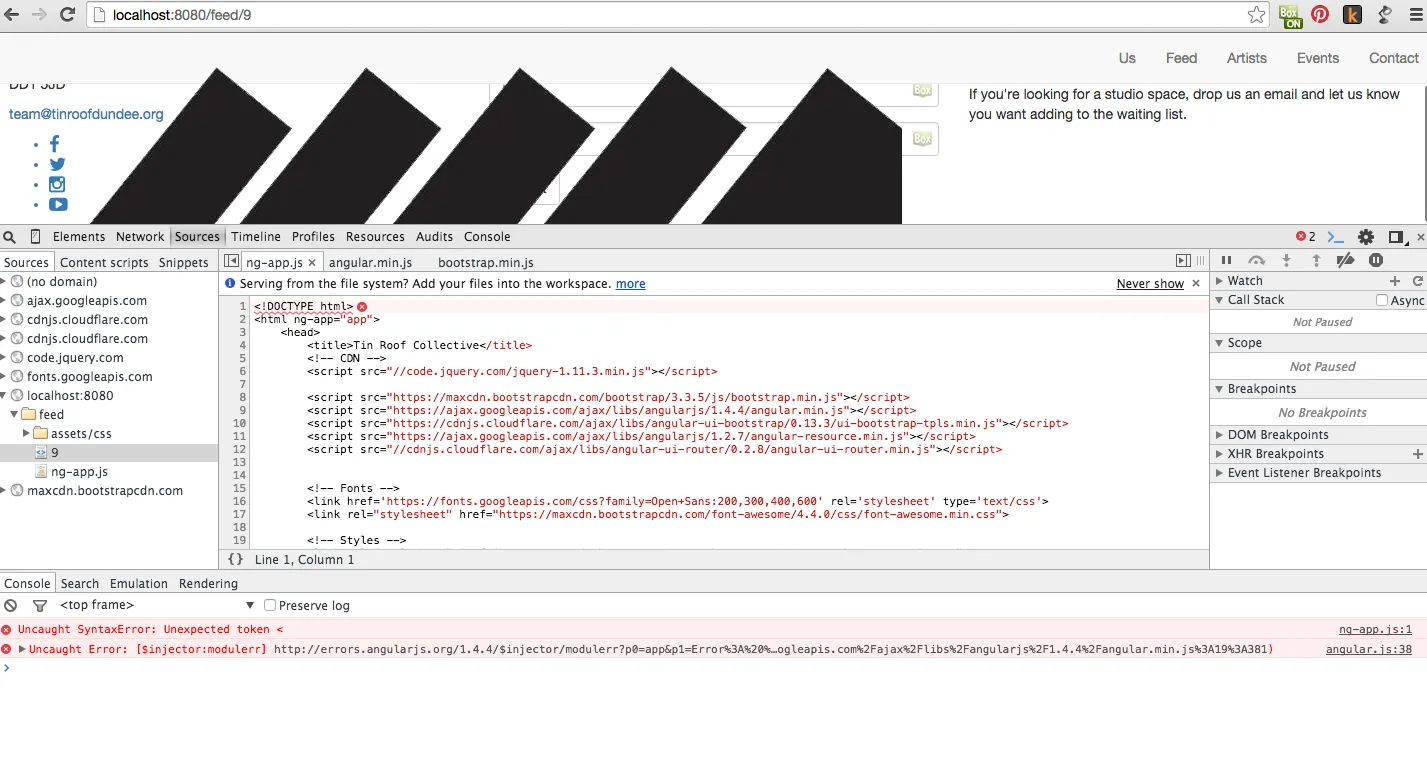Select the ng-app.js file in navigator tree
Screen dimensions: 1427x765
pyautogui.click(x=79, y=472)
